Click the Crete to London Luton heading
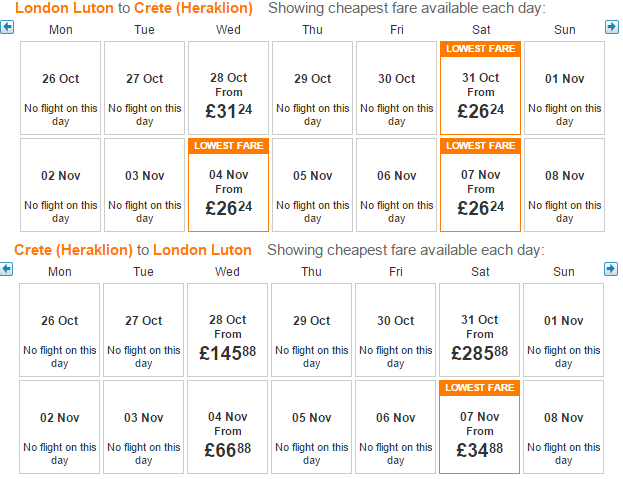 click(133, 250)
